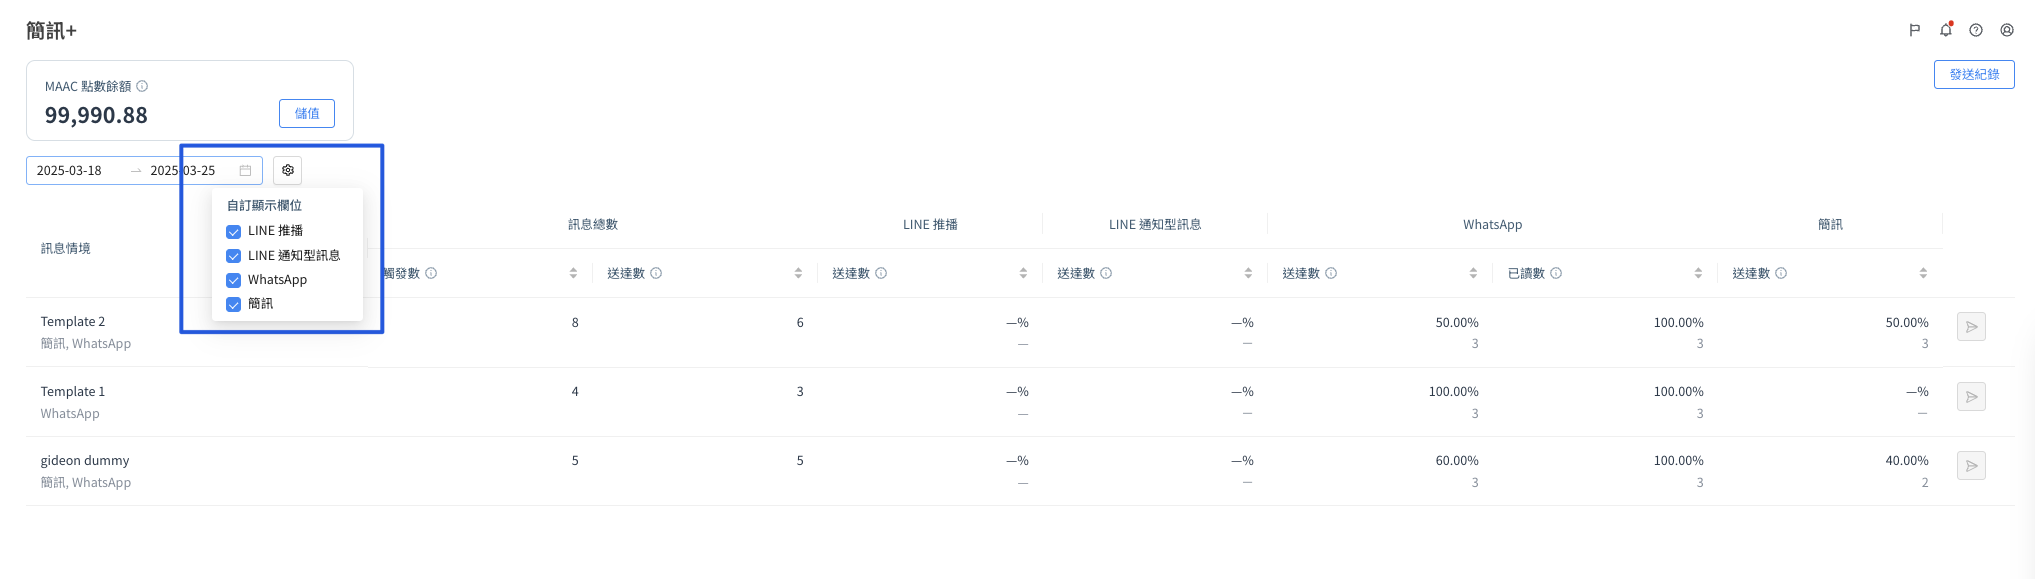The image size is (2035, 579).
Task: Uncheck the WhatsApp column checkbox
Action: pyautogui.click(x=234, y=280)
